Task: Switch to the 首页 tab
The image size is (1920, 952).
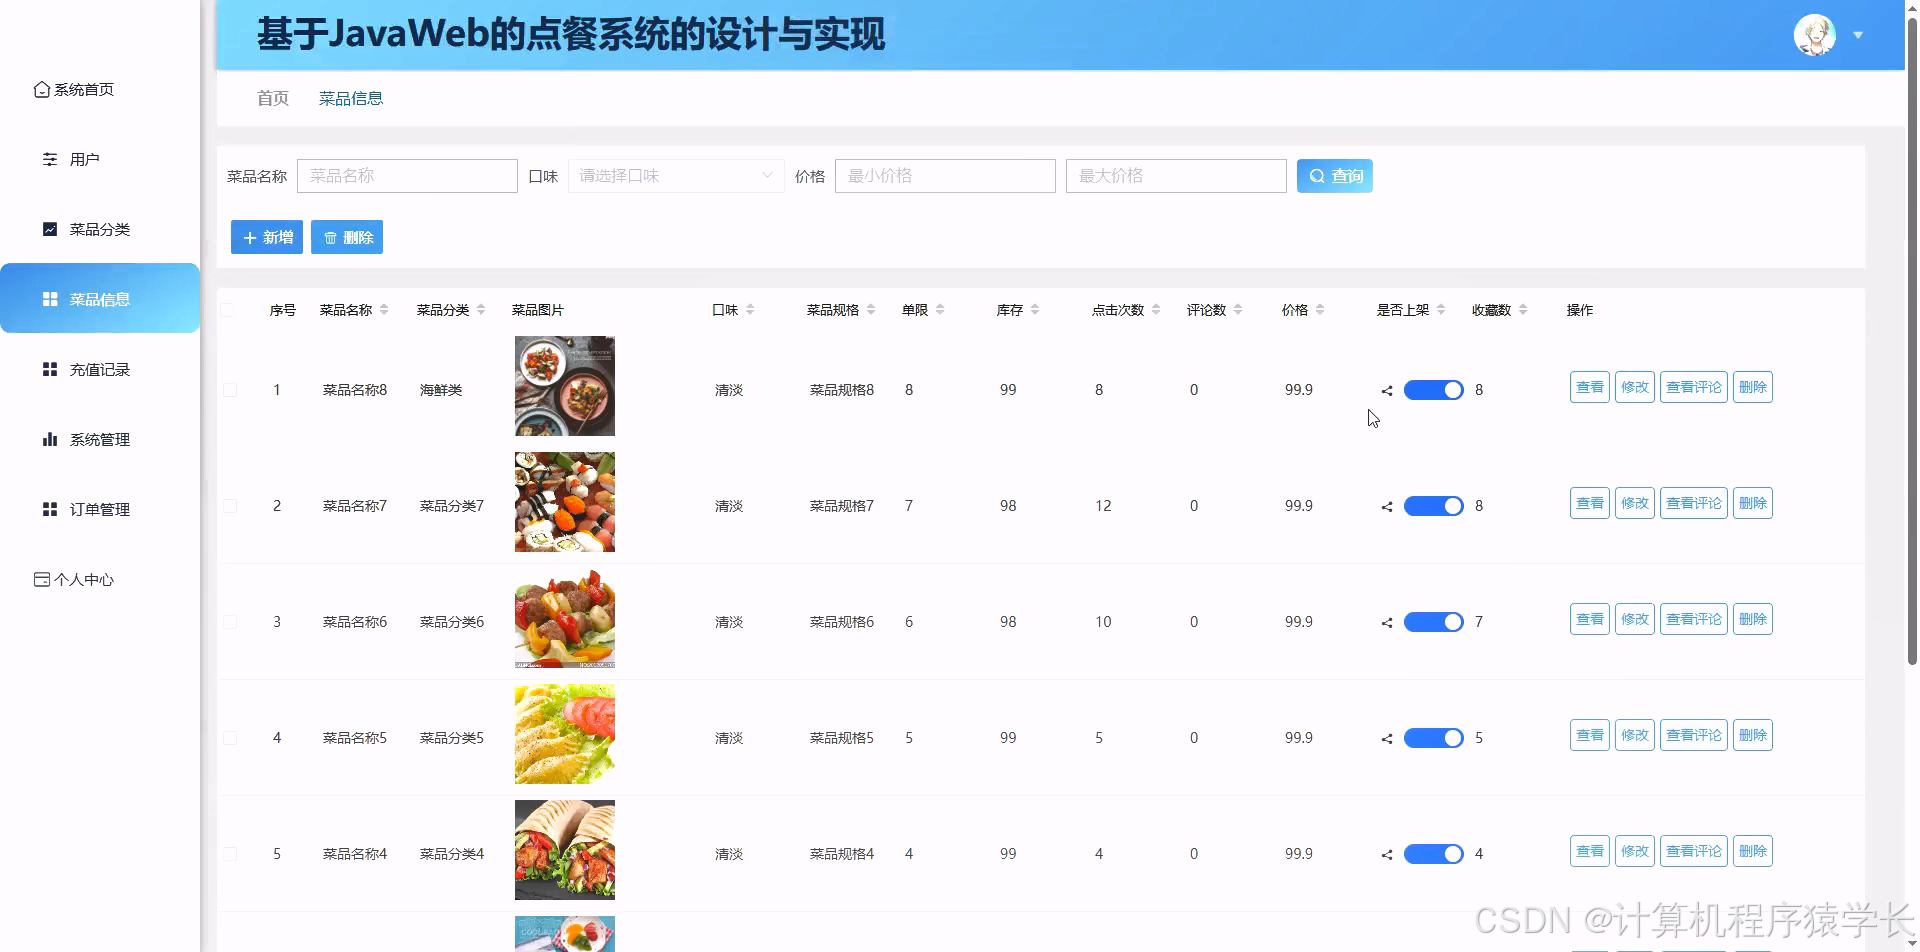Action: click(x=271, y=97)
